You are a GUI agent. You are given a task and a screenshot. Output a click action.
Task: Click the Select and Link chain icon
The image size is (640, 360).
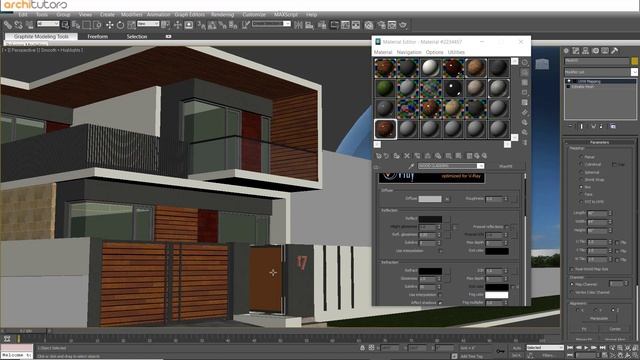pyautogui.click(x=8, y=25)
